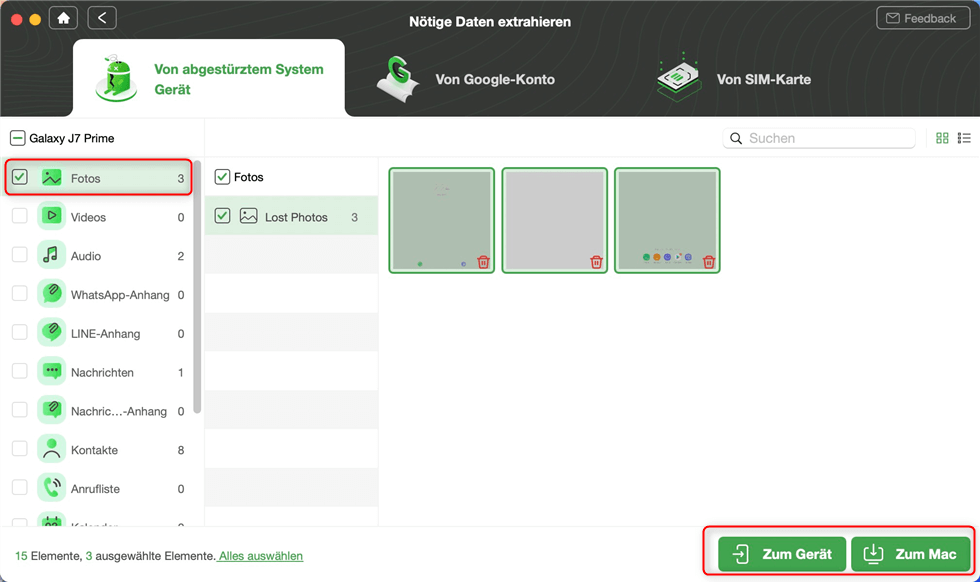Delete the first photo via trash icon

point(483,262)
